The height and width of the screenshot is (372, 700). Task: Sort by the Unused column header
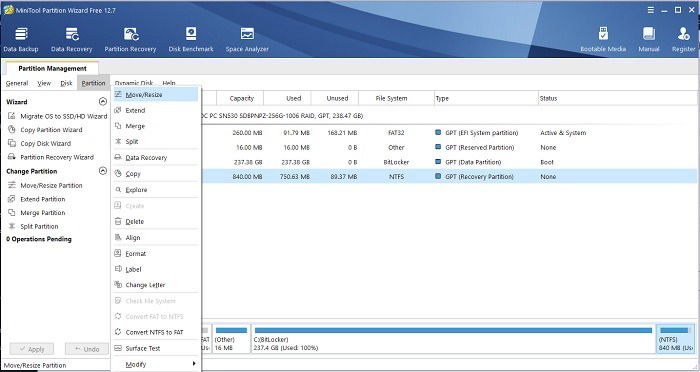tap(335, 98)
